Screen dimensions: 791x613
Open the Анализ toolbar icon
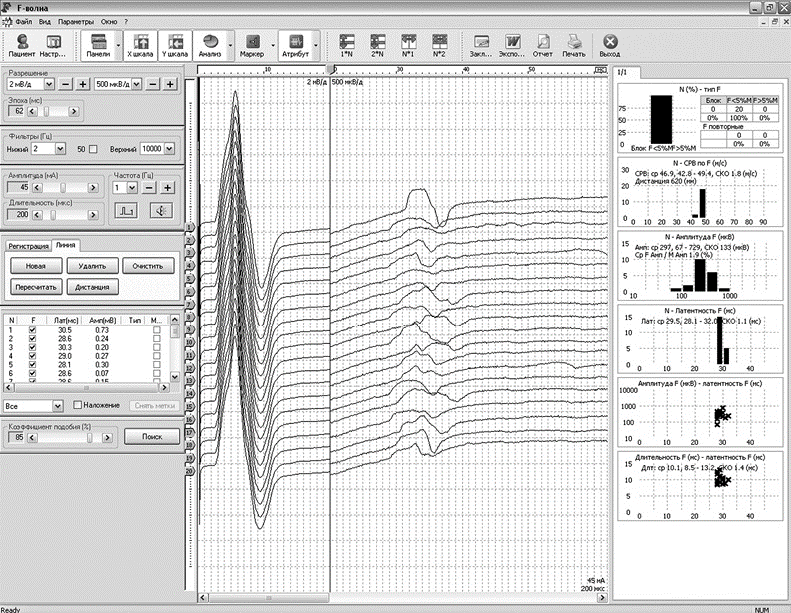210,45
